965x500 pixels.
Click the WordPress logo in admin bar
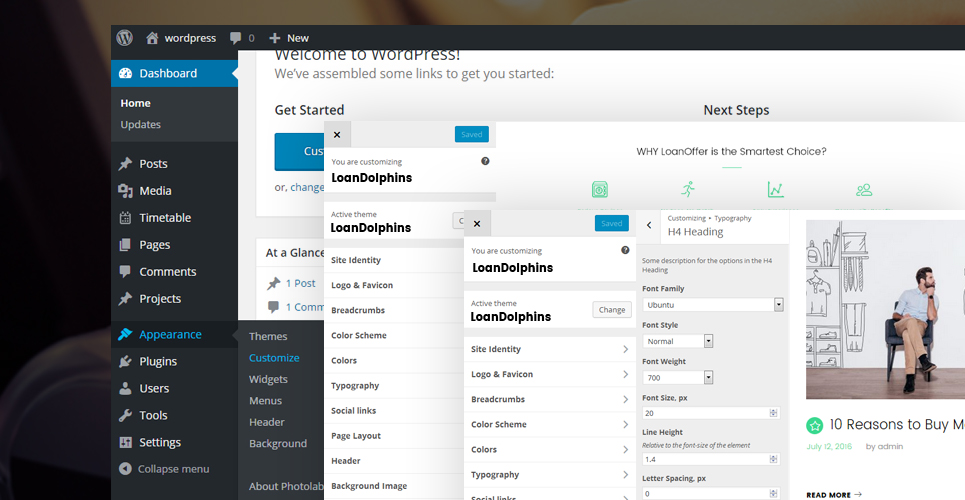click(x=125, y=38)
